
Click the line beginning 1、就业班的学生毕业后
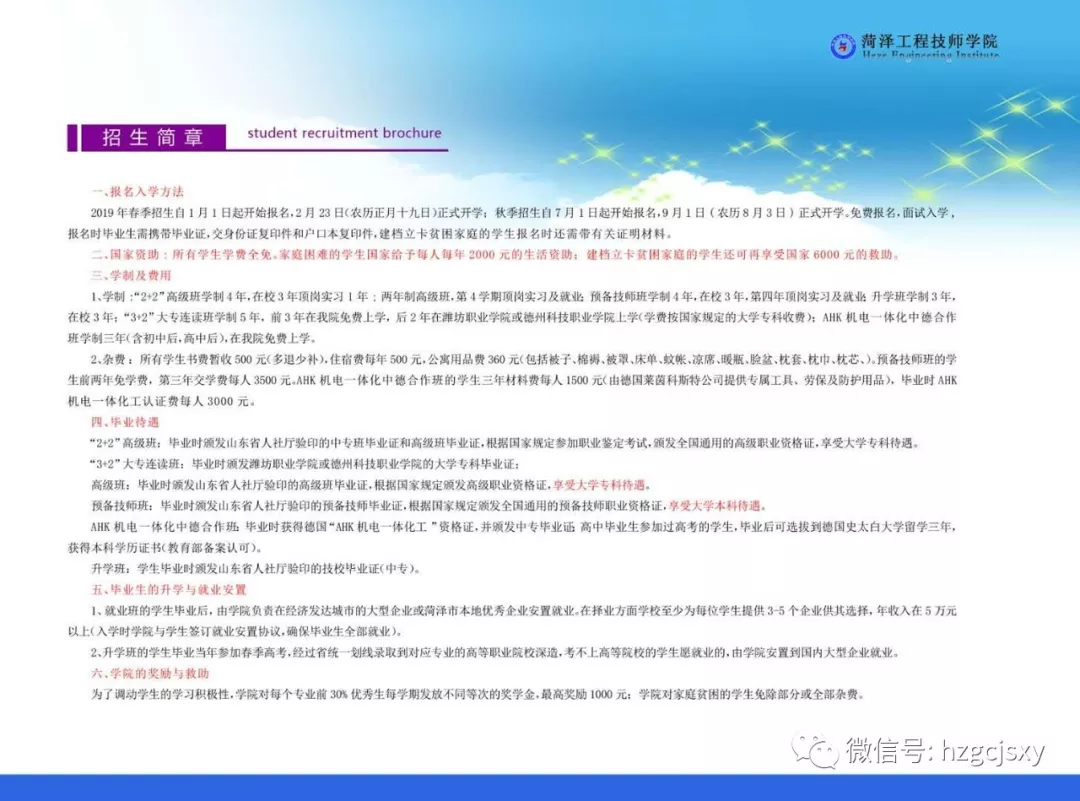coord(523,610)
